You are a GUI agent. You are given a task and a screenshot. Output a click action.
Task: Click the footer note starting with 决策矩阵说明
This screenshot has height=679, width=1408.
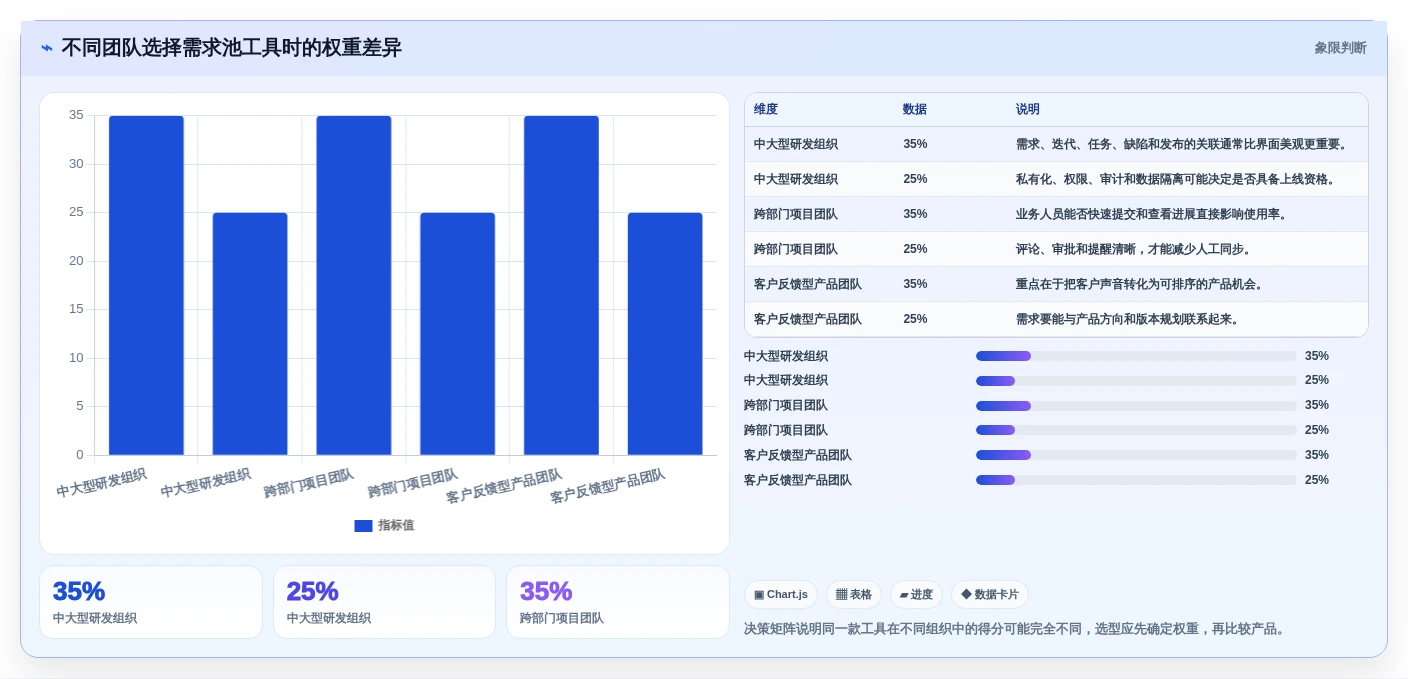tap(1014, 629)
